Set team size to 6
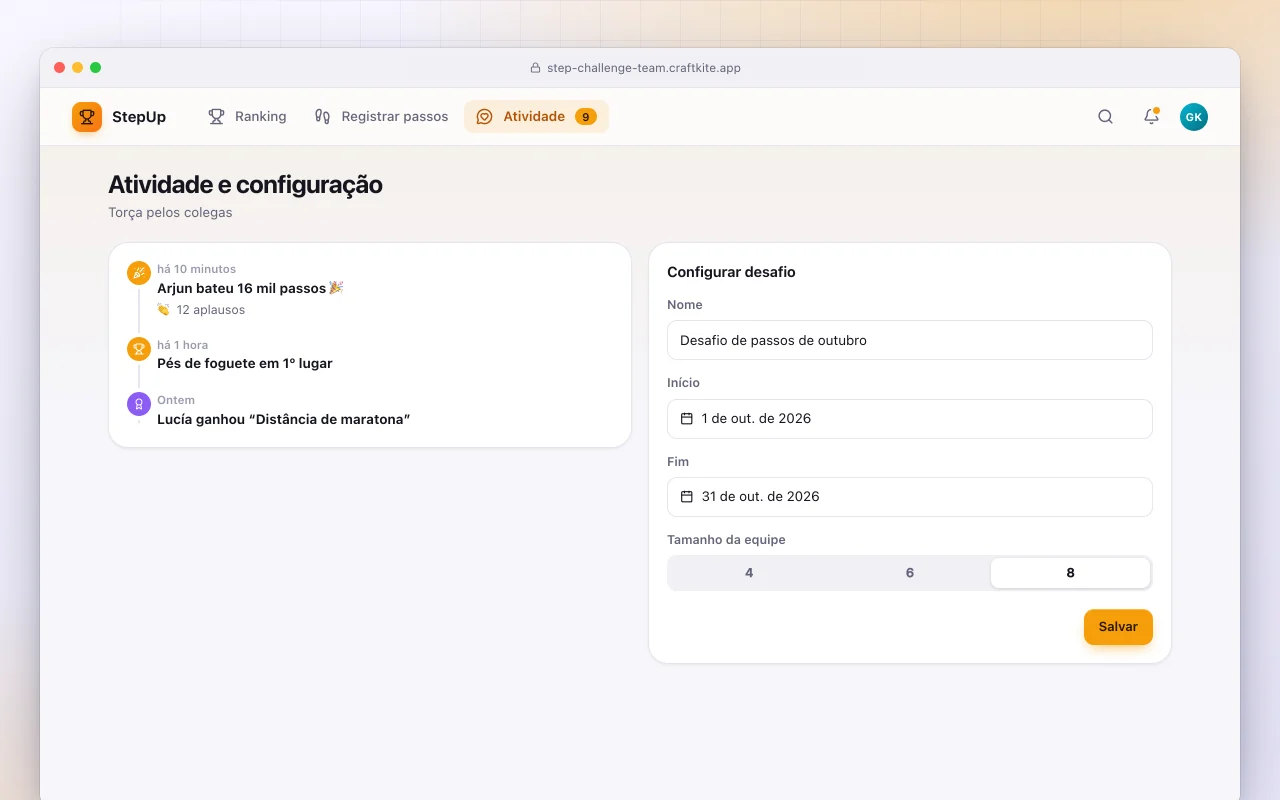 (x=910, y=573)
